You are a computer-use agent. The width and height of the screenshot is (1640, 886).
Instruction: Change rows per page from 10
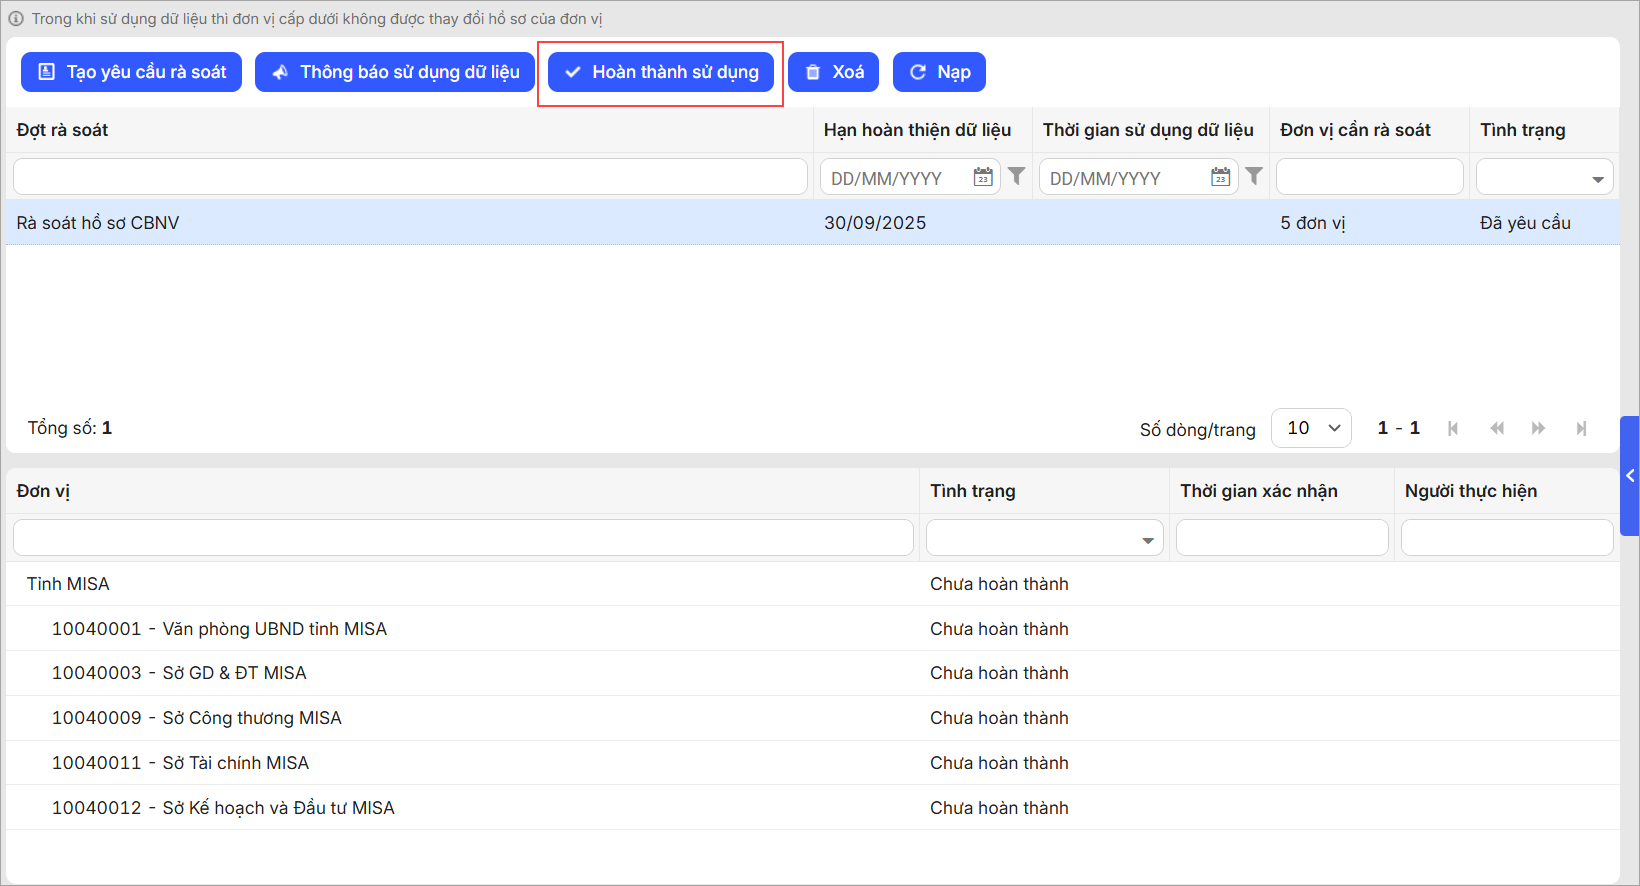[1311, 428]
